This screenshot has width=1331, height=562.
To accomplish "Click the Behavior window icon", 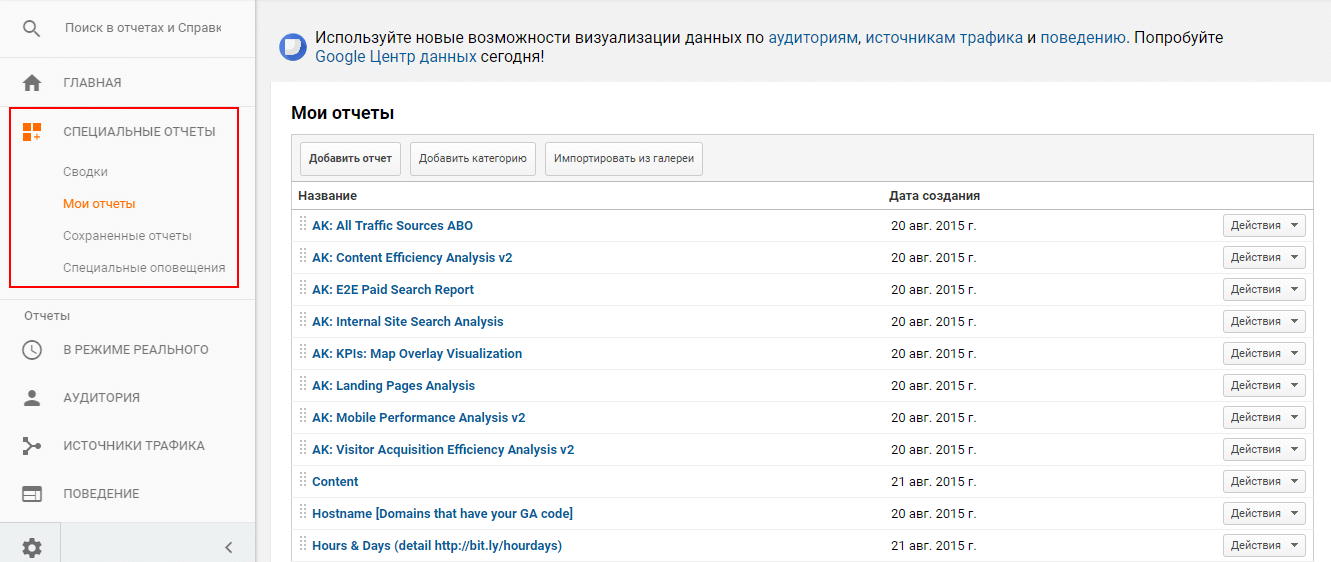I will tap(32, 494).
